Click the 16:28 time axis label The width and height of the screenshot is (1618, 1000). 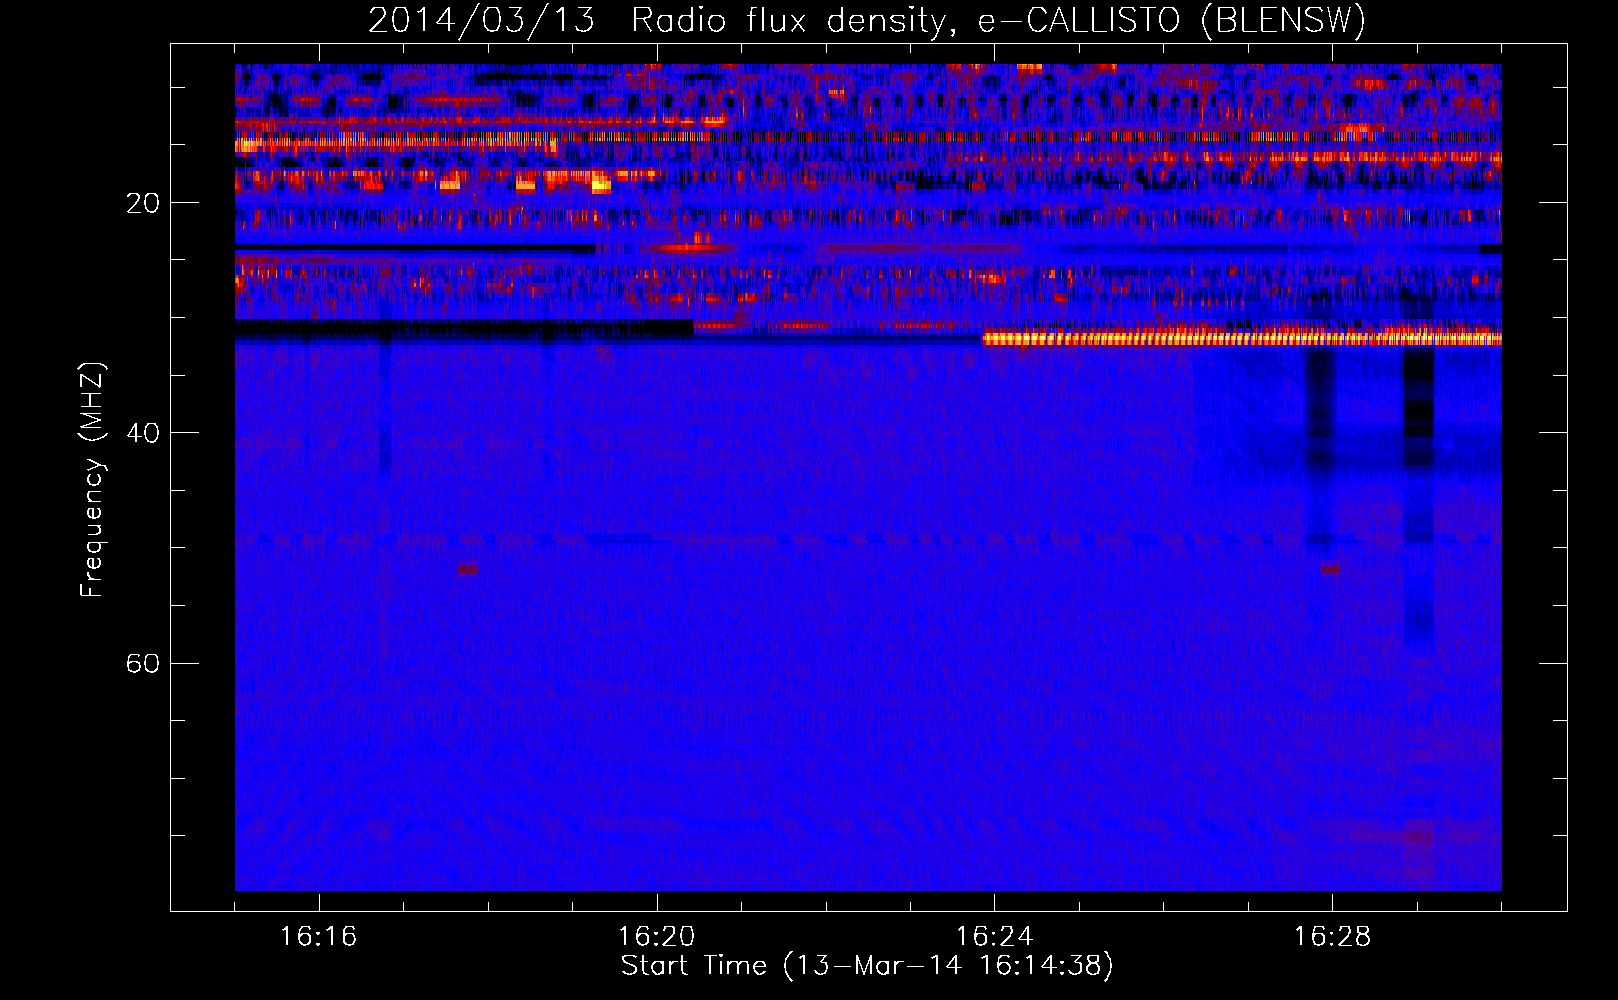click(1333, 937)
